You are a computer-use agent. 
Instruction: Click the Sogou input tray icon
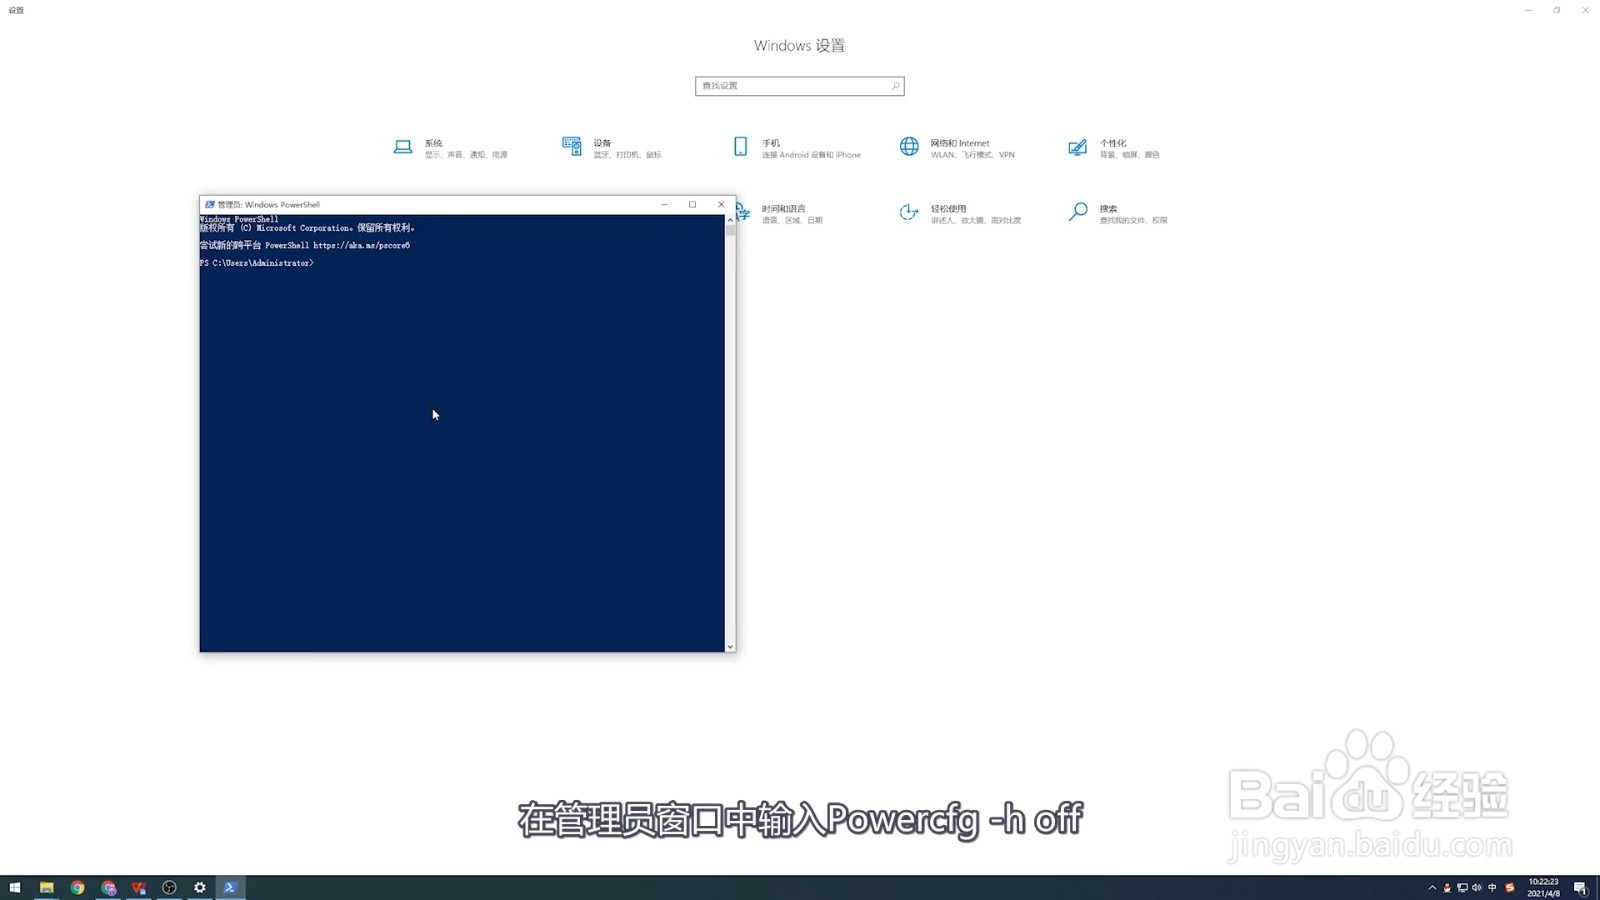[1510, 888]
